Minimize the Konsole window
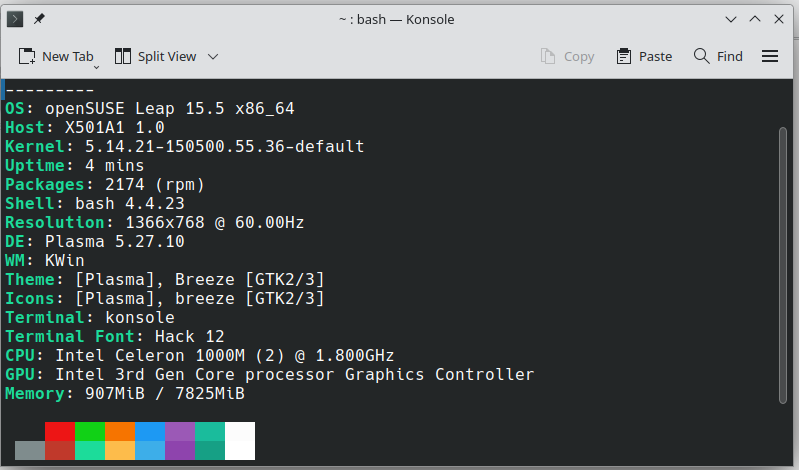Screen dimensions: 799x470 coord(731,19)
